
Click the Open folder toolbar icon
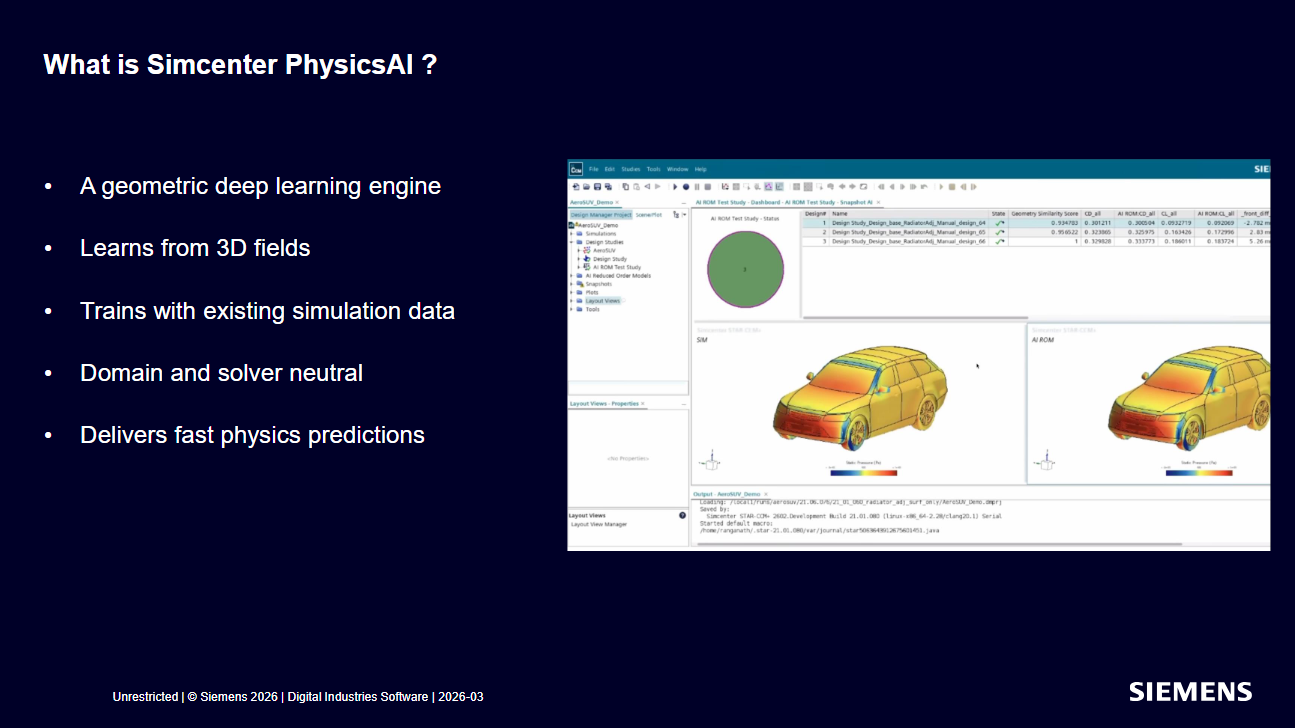pos(586,187)
